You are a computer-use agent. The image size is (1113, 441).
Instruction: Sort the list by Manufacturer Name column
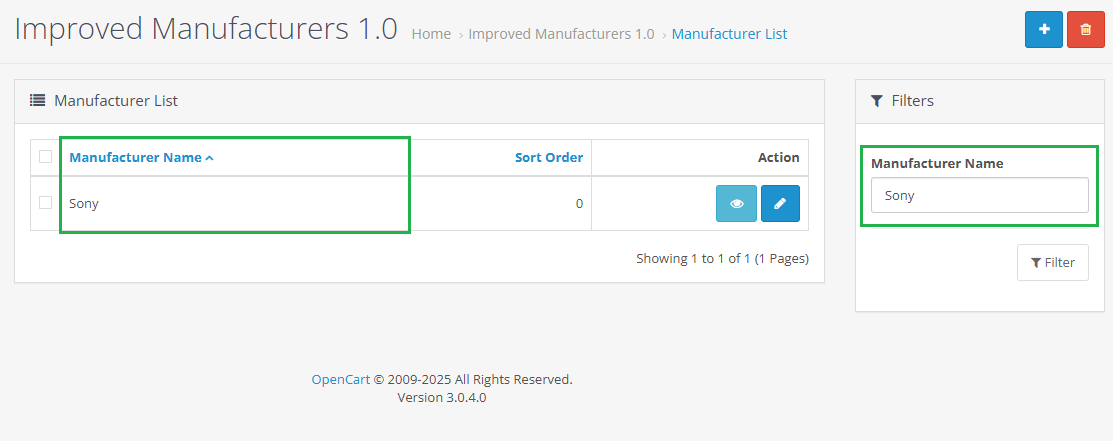pos(135,157)
